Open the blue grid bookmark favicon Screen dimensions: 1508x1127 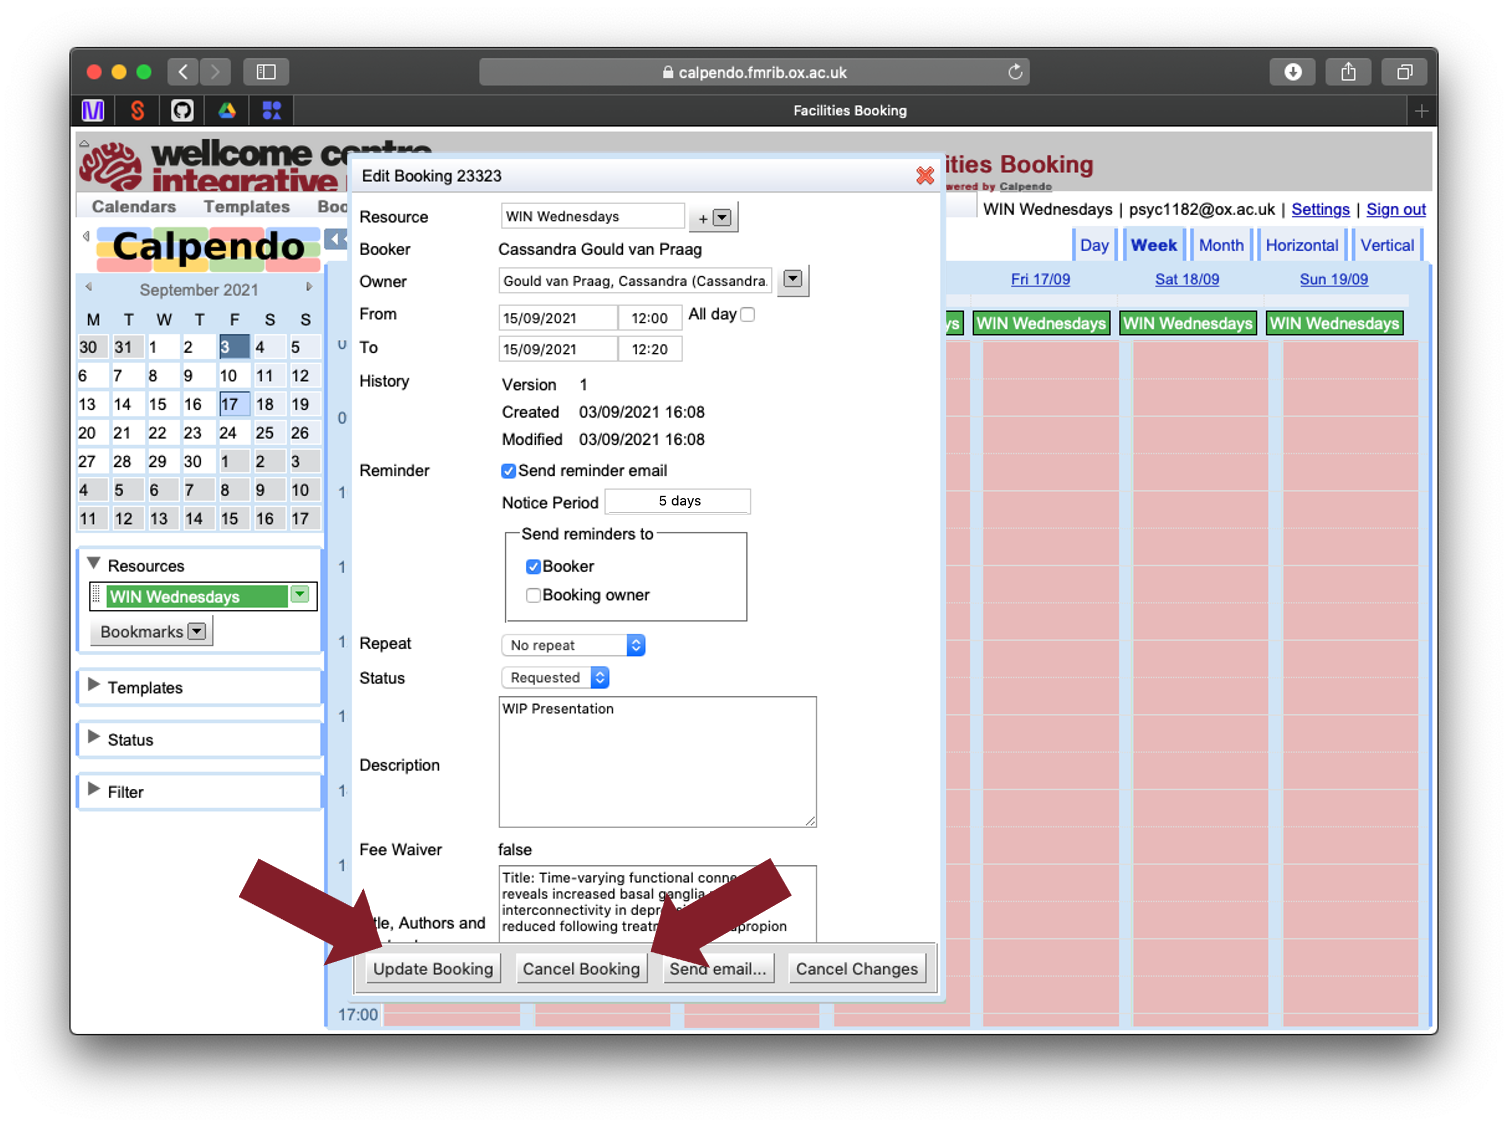[x=272, y=111]
